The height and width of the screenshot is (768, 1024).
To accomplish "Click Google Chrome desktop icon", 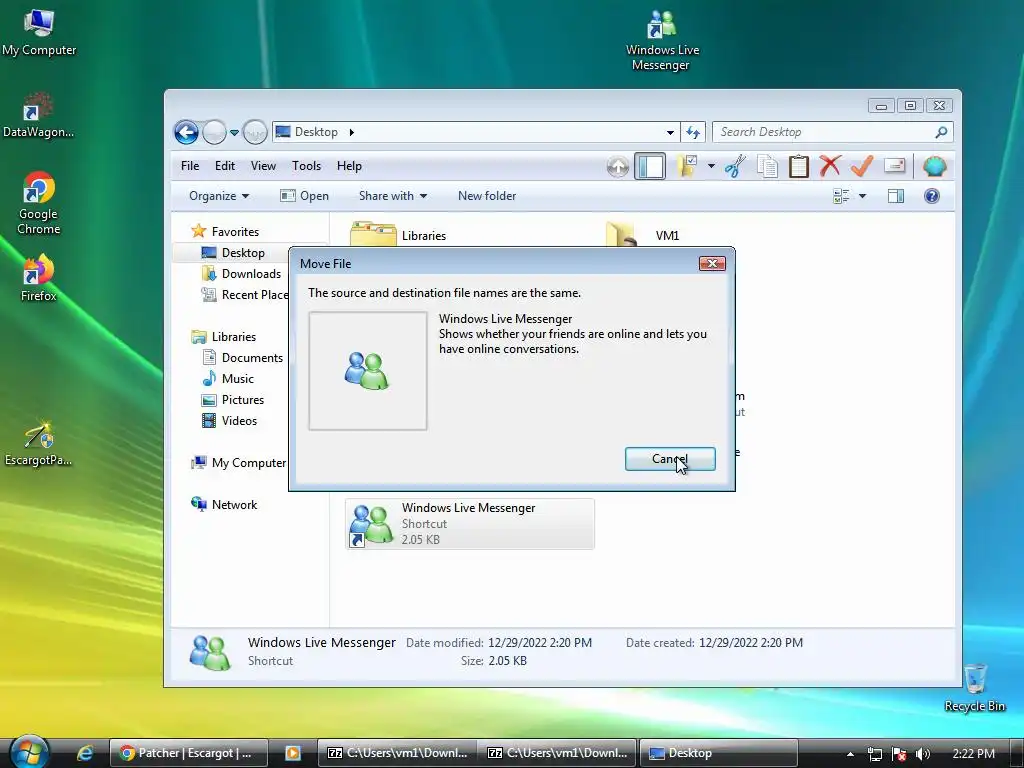I will [39, 204].
